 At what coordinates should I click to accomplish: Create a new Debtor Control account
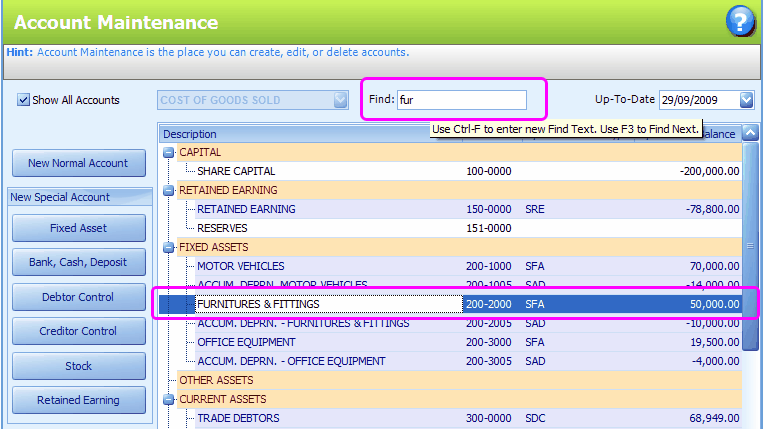78,297
